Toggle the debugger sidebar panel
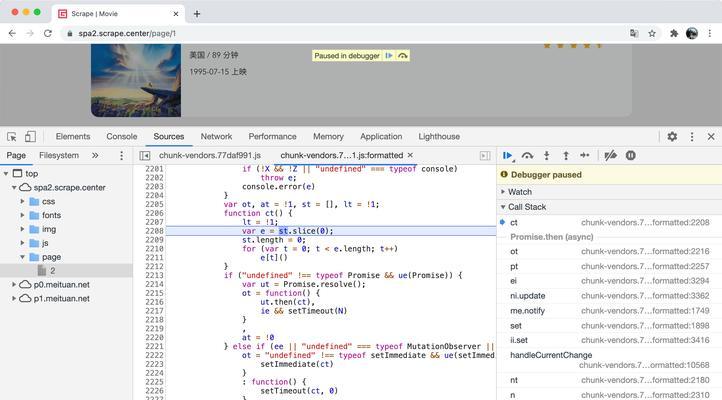The image size is (722, 400). pyautogui.click(x=485, y=156)
